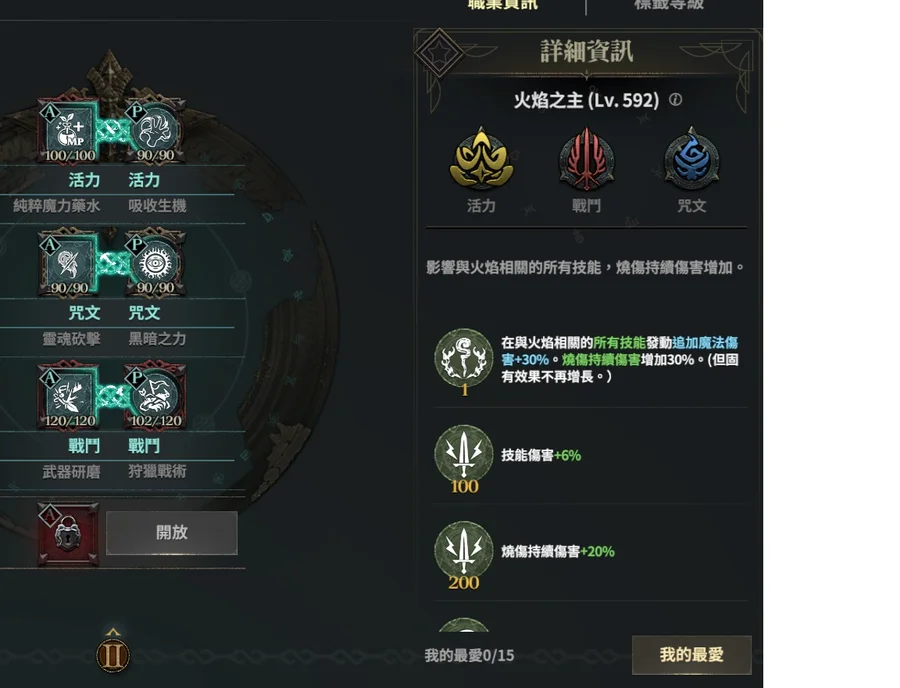Screen dimensions: 900x688
Task: Click the locked skill slot padlock icon
Action: point(68,534)
